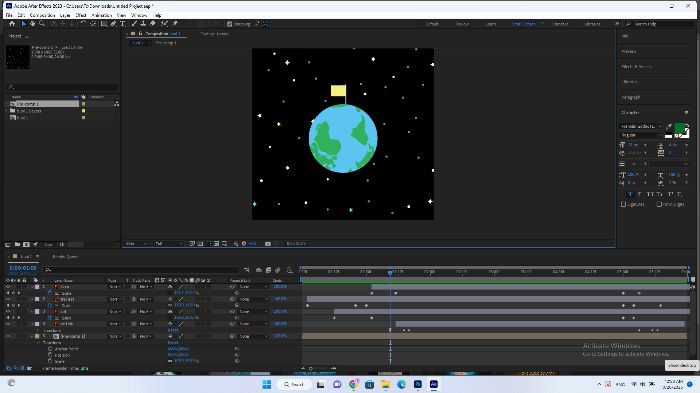Screen dimensions: 700x393
Task: Click the Reset link under layer 5 Transform
Action: [172, 343]
